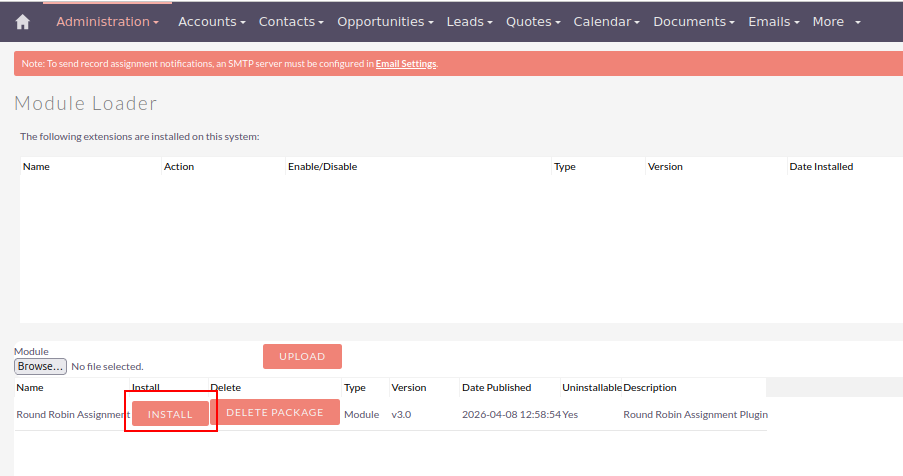Click the Module type link

tap(361, 414)
